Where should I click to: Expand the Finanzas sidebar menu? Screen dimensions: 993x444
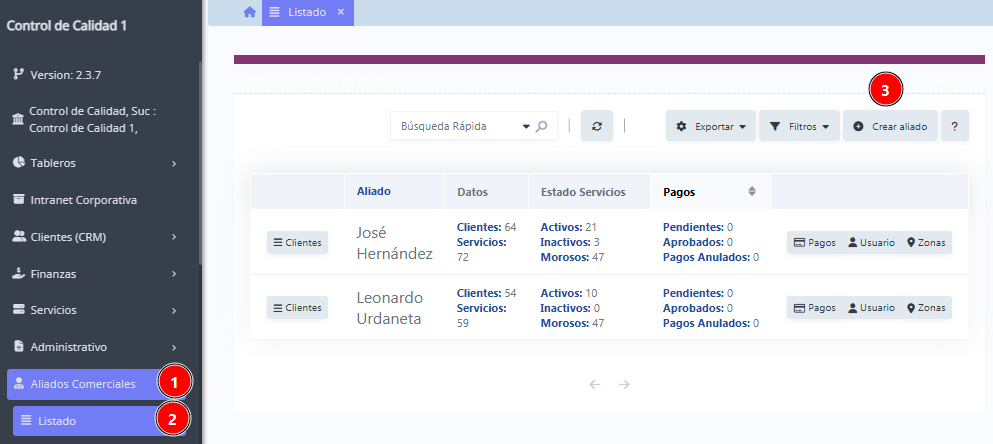[x=95, y=273]
